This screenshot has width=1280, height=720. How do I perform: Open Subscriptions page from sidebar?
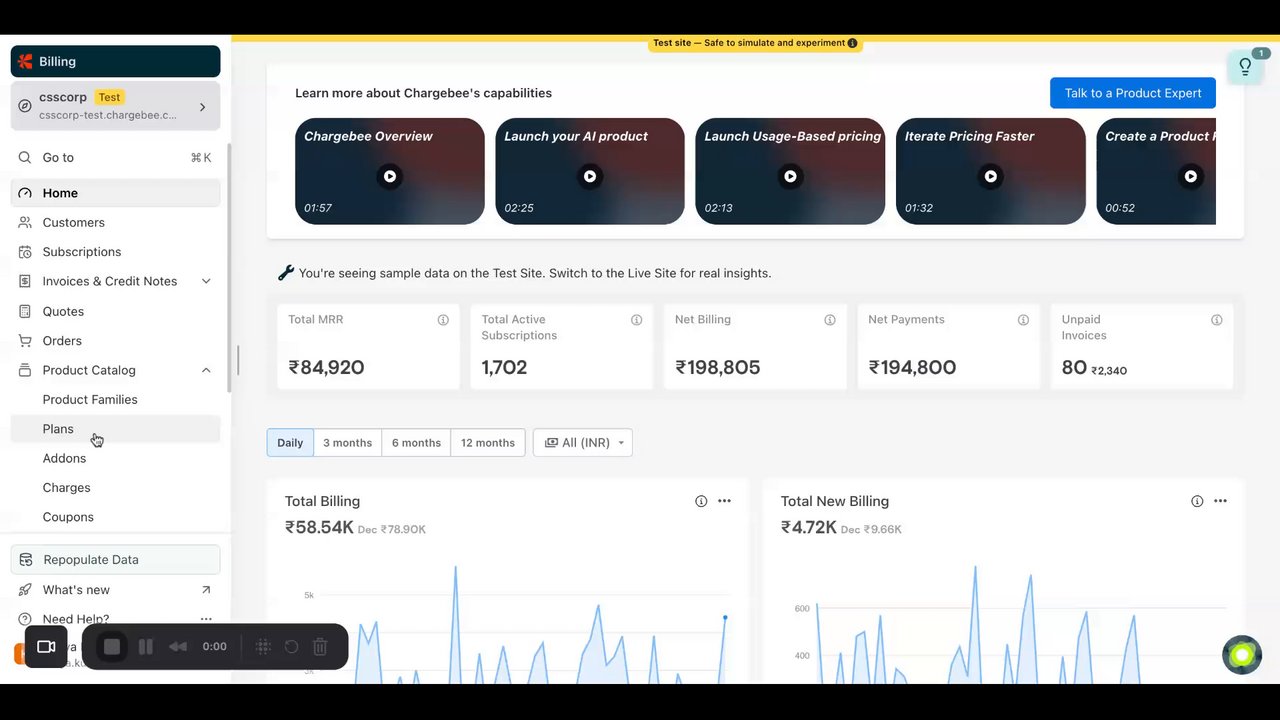click(115, 252)
